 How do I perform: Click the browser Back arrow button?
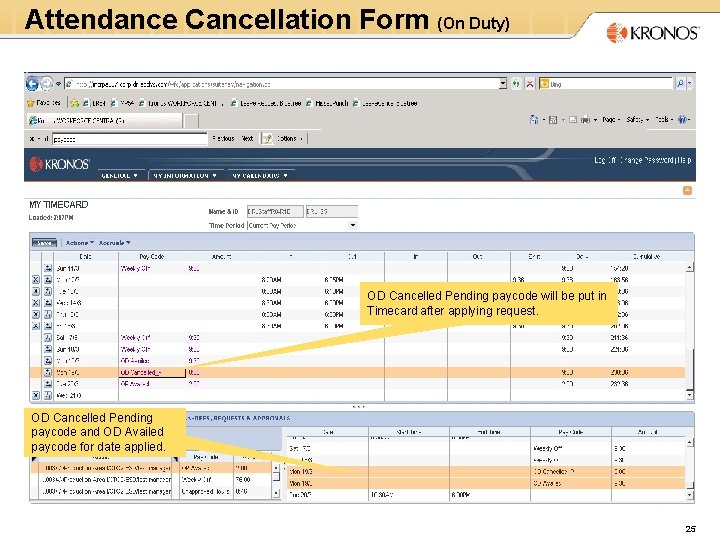[32, 84]
